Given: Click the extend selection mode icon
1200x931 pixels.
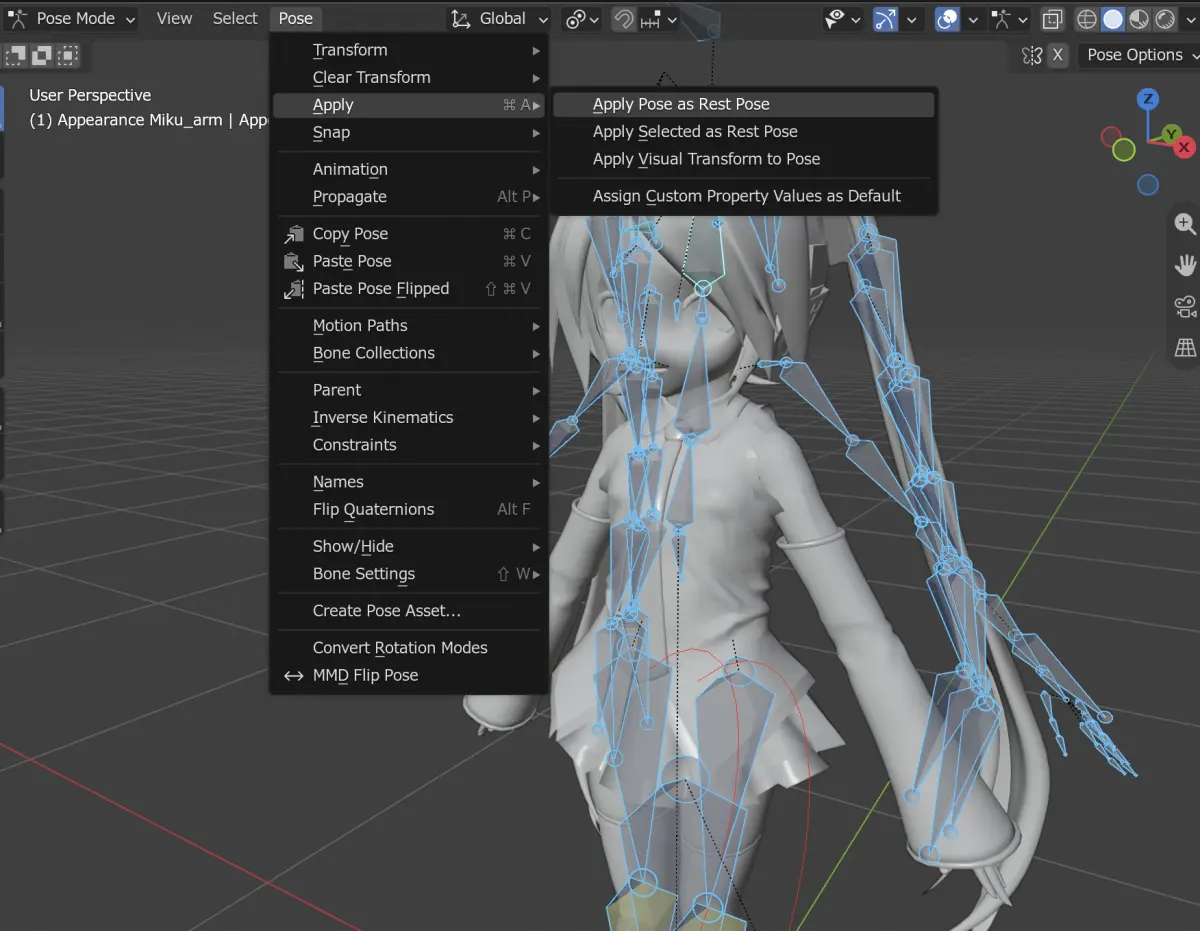Looking at the screenshot, I should pos(43,55).
